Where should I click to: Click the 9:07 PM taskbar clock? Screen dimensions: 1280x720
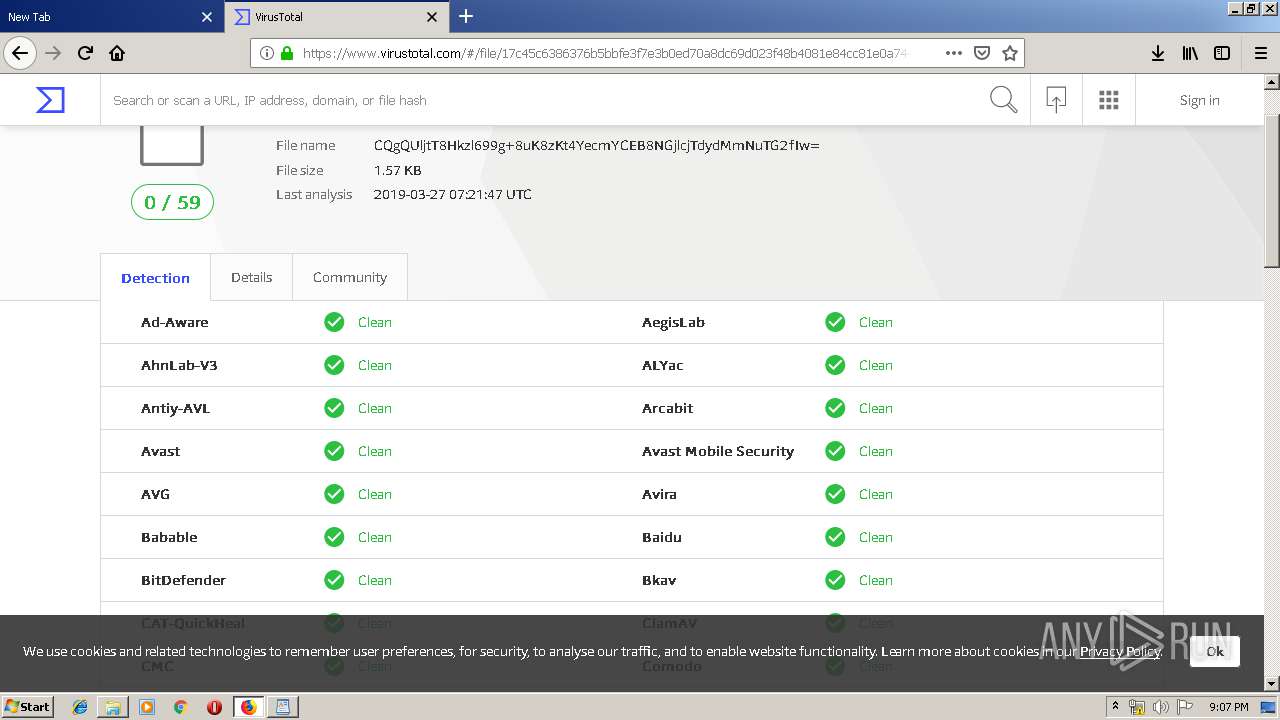(1229, 707)
